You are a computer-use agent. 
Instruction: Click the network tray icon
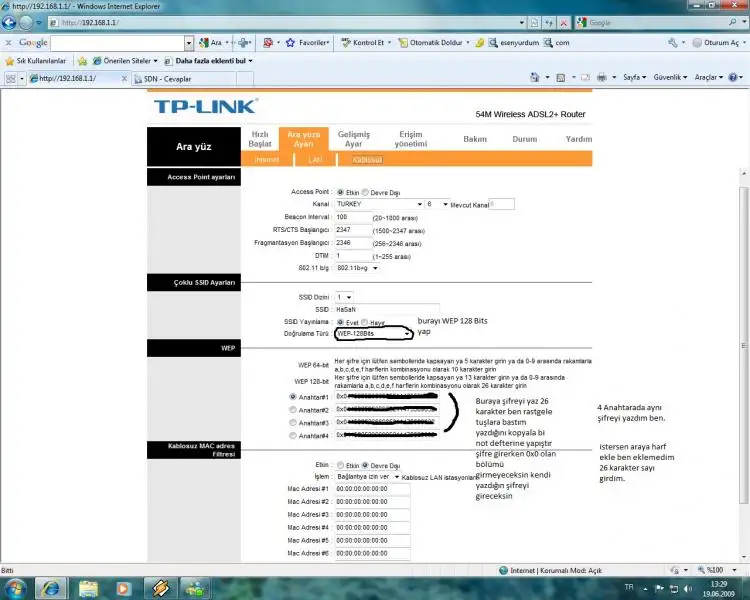point(674,589)
